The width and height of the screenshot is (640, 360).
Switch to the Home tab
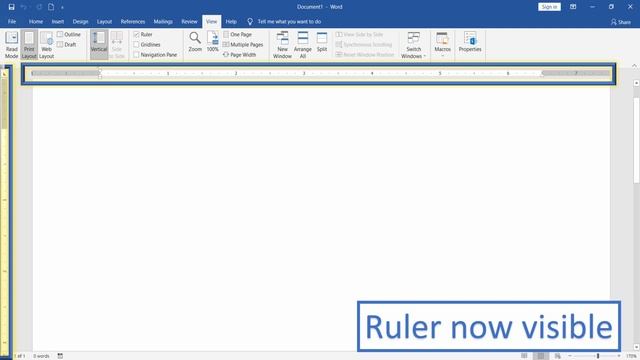click(36, 22)
